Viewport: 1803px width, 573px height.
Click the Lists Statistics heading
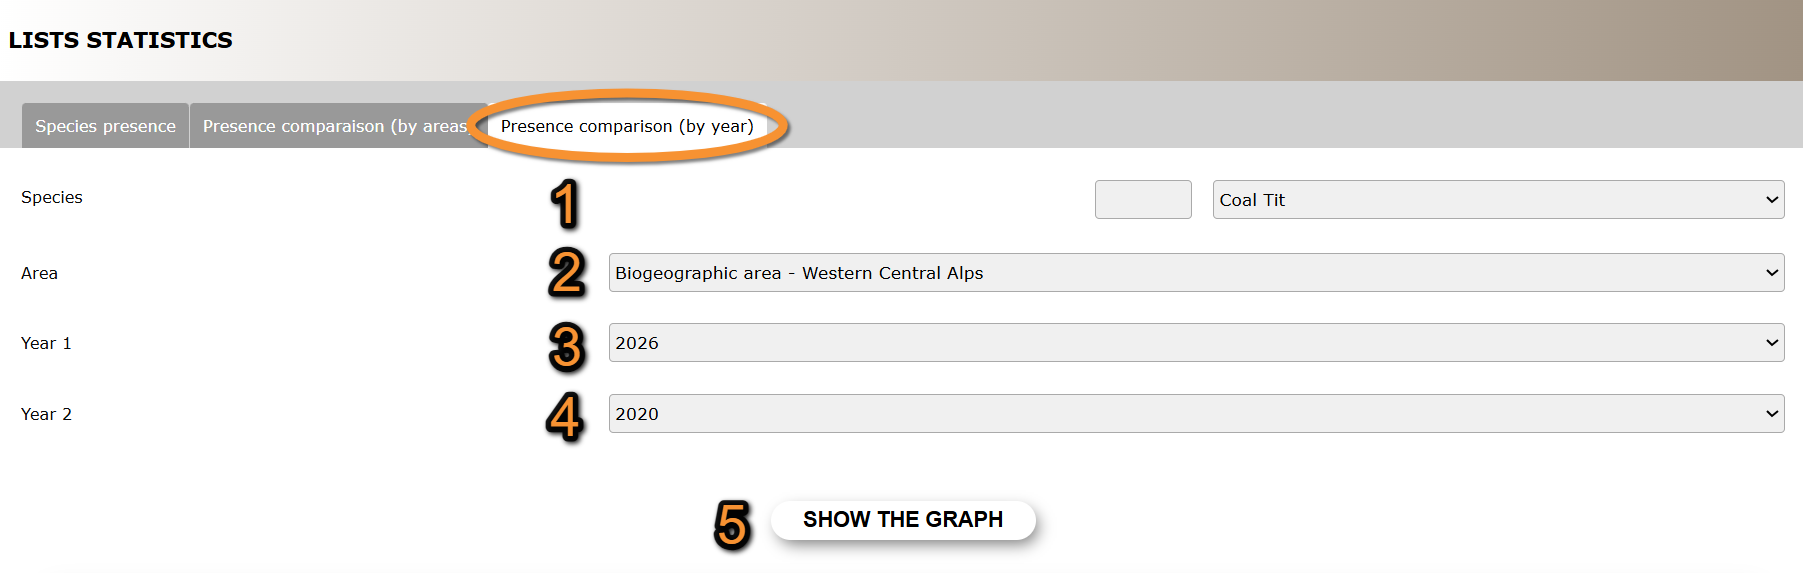[121, 40]
